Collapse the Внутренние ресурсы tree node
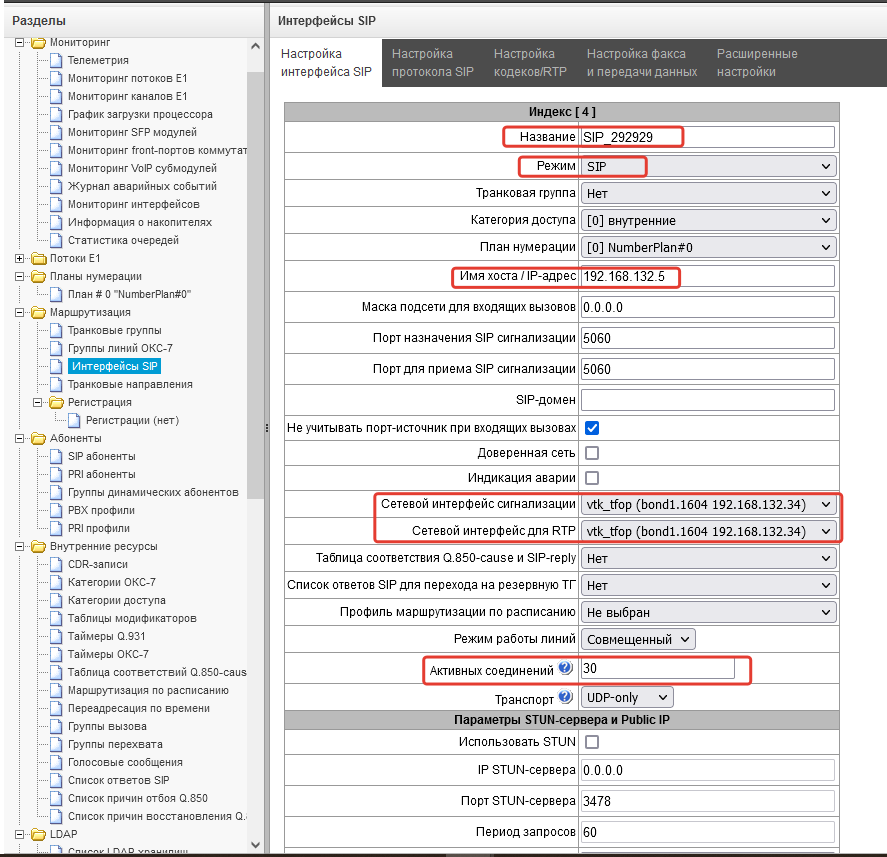 click(20, 547)
